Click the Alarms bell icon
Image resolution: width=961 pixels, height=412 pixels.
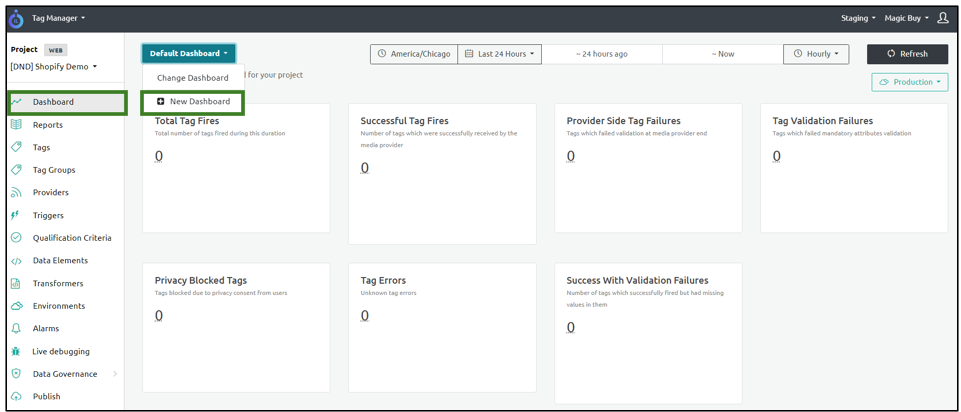point(16,328)
